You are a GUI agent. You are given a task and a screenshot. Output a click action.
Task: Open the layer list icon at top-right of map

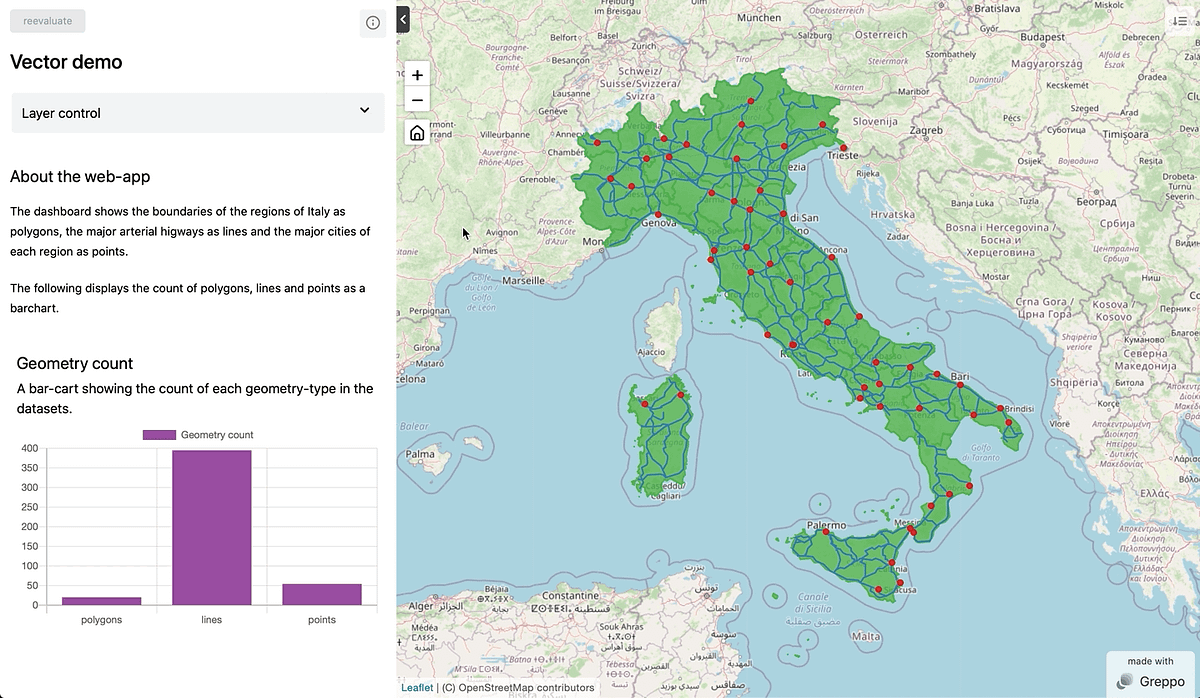click(1181, 20)
